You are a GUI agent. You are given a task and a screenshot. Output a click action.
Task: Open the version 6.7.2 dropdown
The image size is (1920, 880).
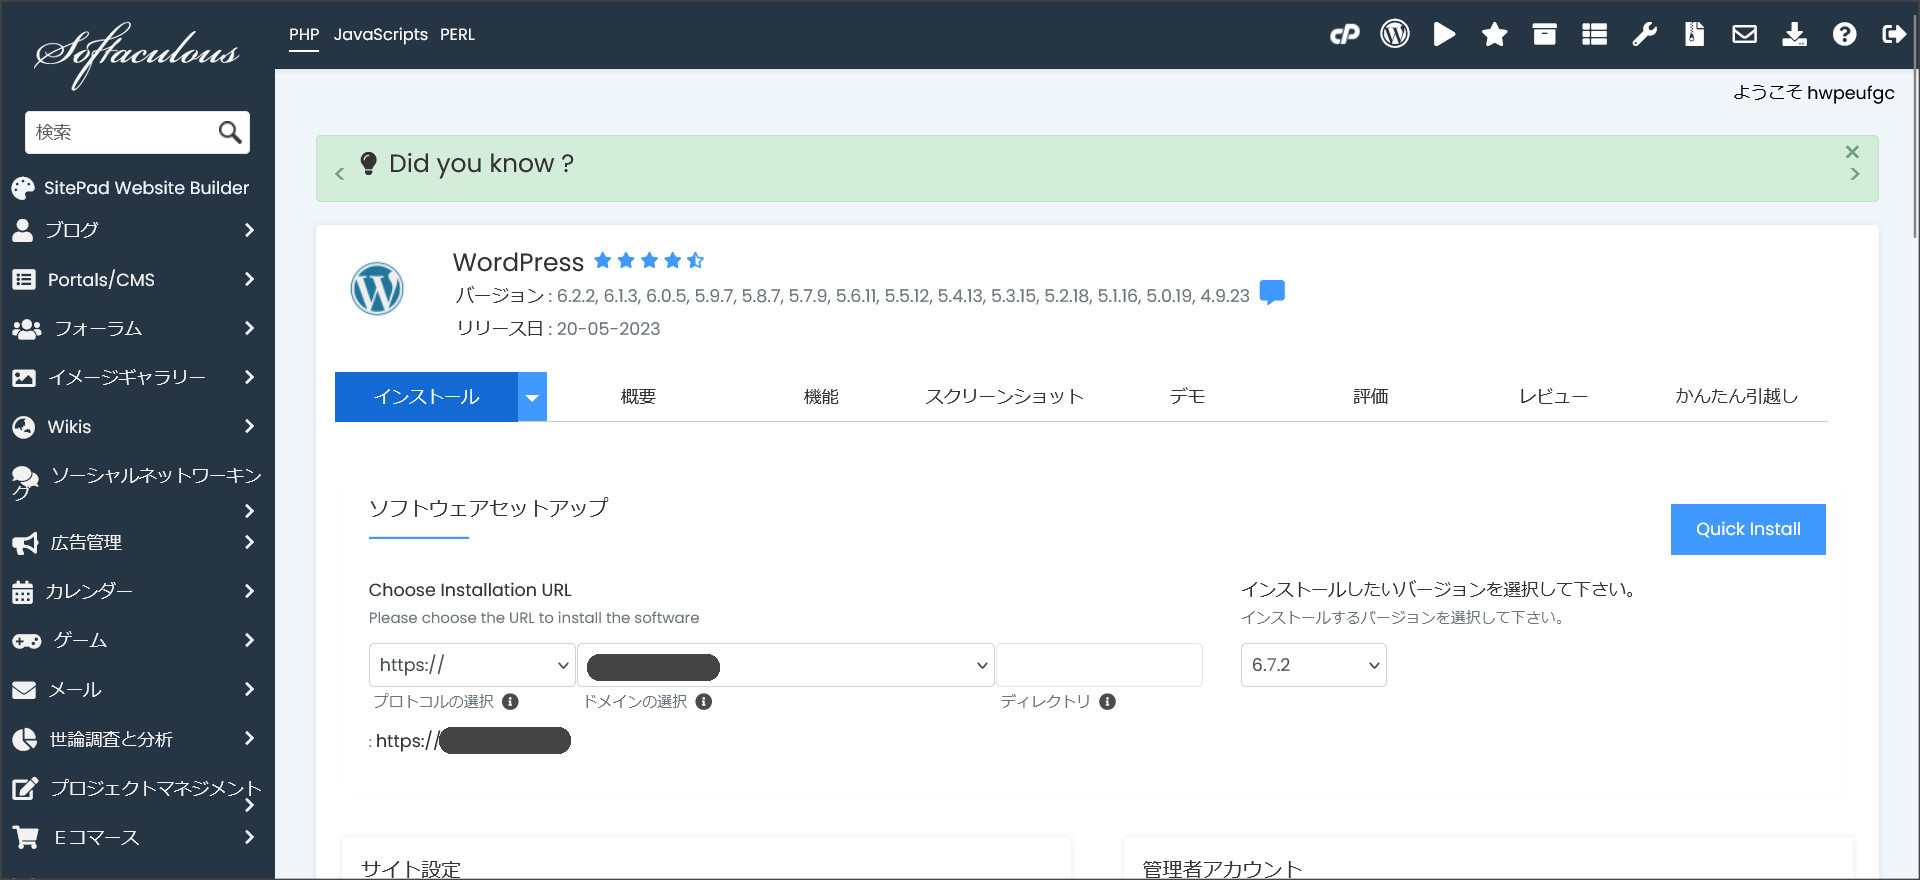[1313, 665]
